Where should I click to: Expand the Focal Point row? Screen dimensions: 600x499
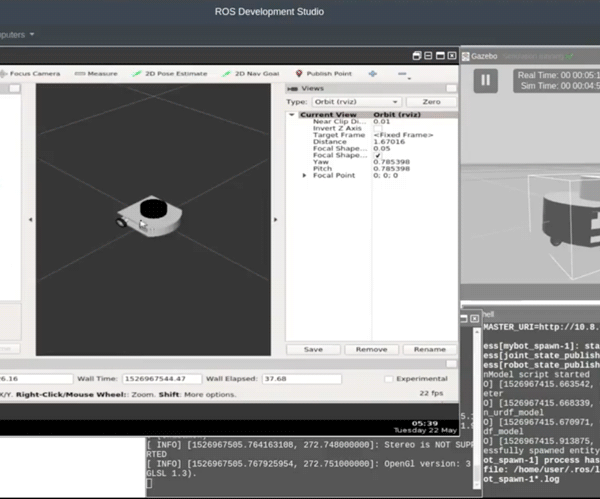tap(304, 175)
